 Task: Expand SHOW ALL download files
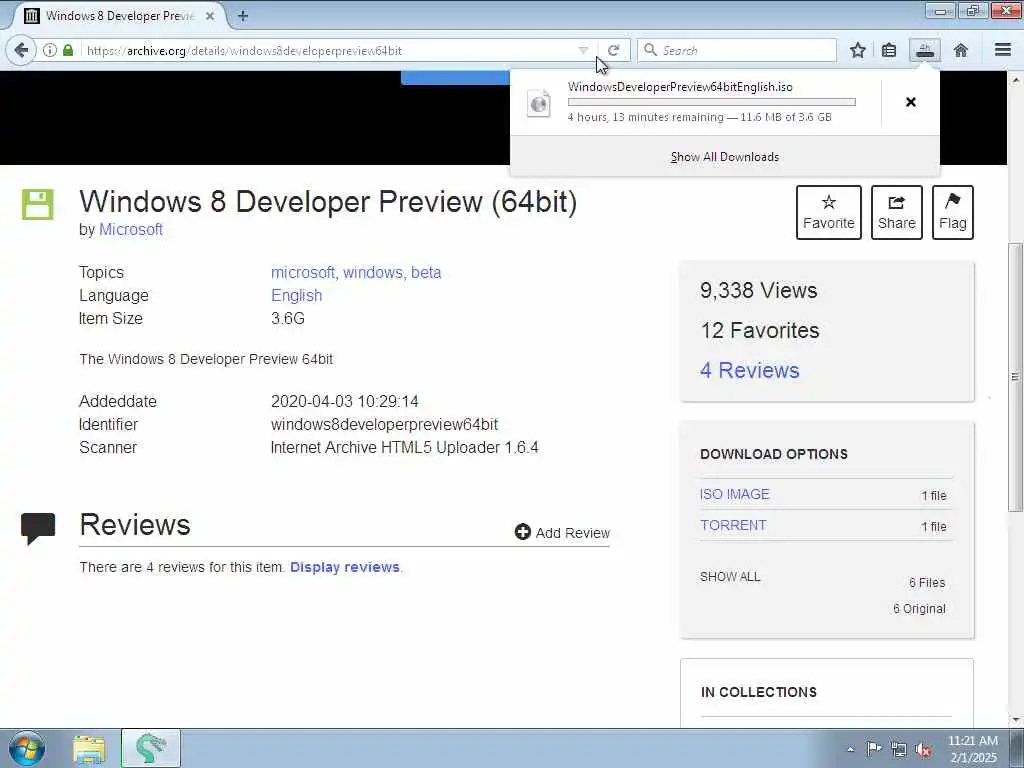click(x=730, y=577)
